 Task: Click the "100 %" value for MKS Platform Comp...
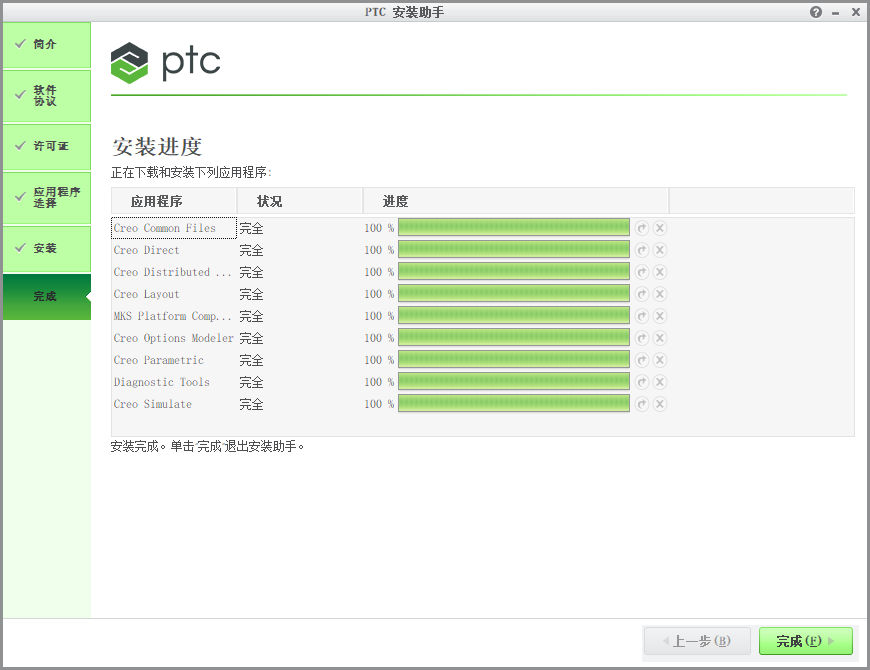point(379,316)
